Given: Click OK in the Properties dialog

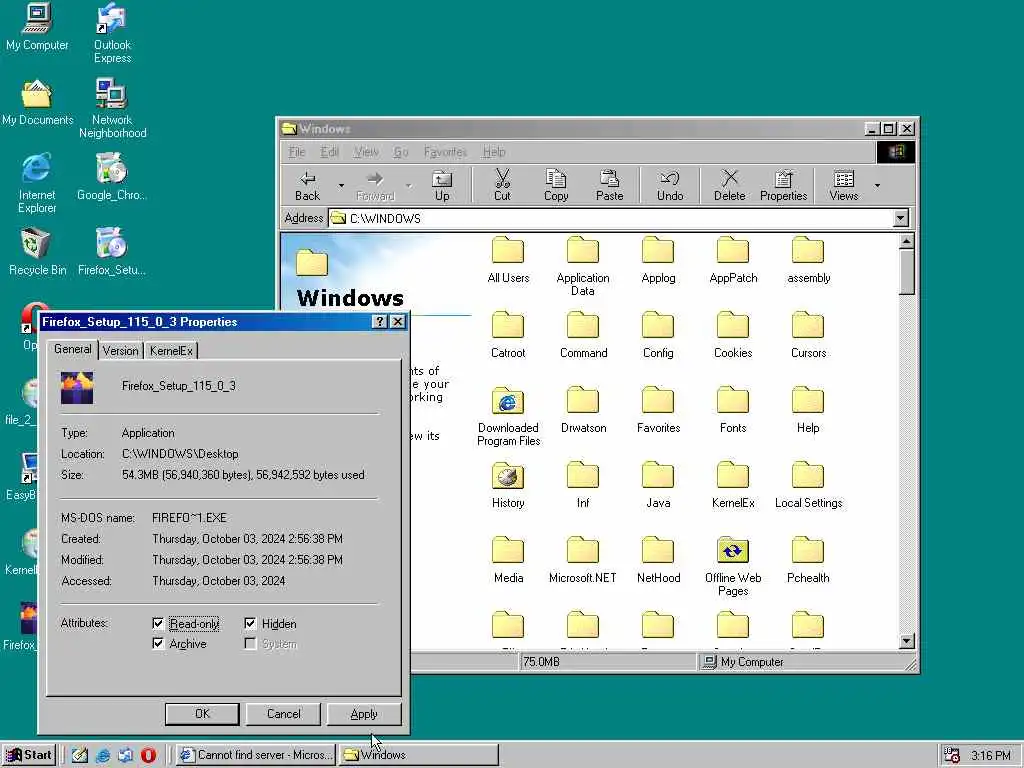Looking at the screenshot, I should [202, 714].
